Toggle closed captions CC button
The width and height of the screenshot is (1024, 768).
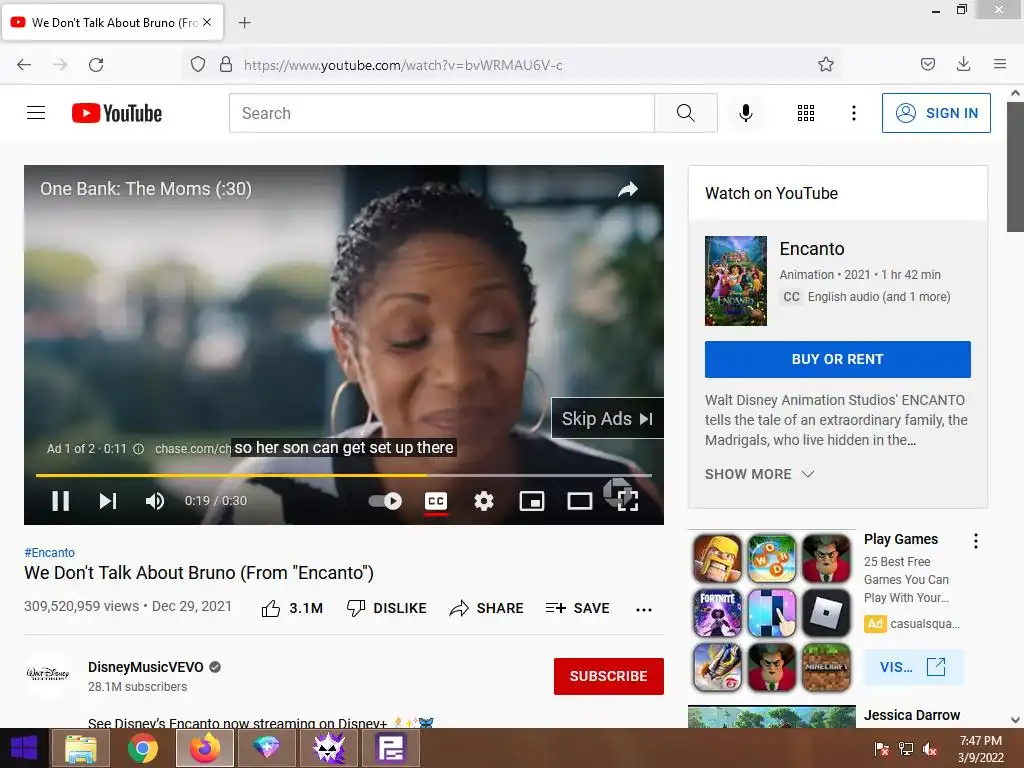tap(436, 501)
